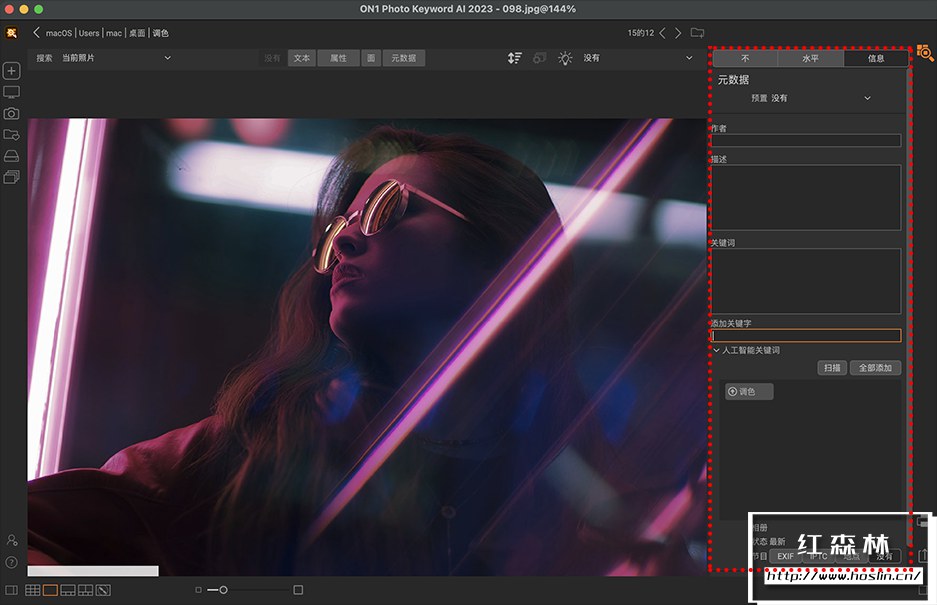Click the monitor icon in left sidebar

tap(12, 93)
